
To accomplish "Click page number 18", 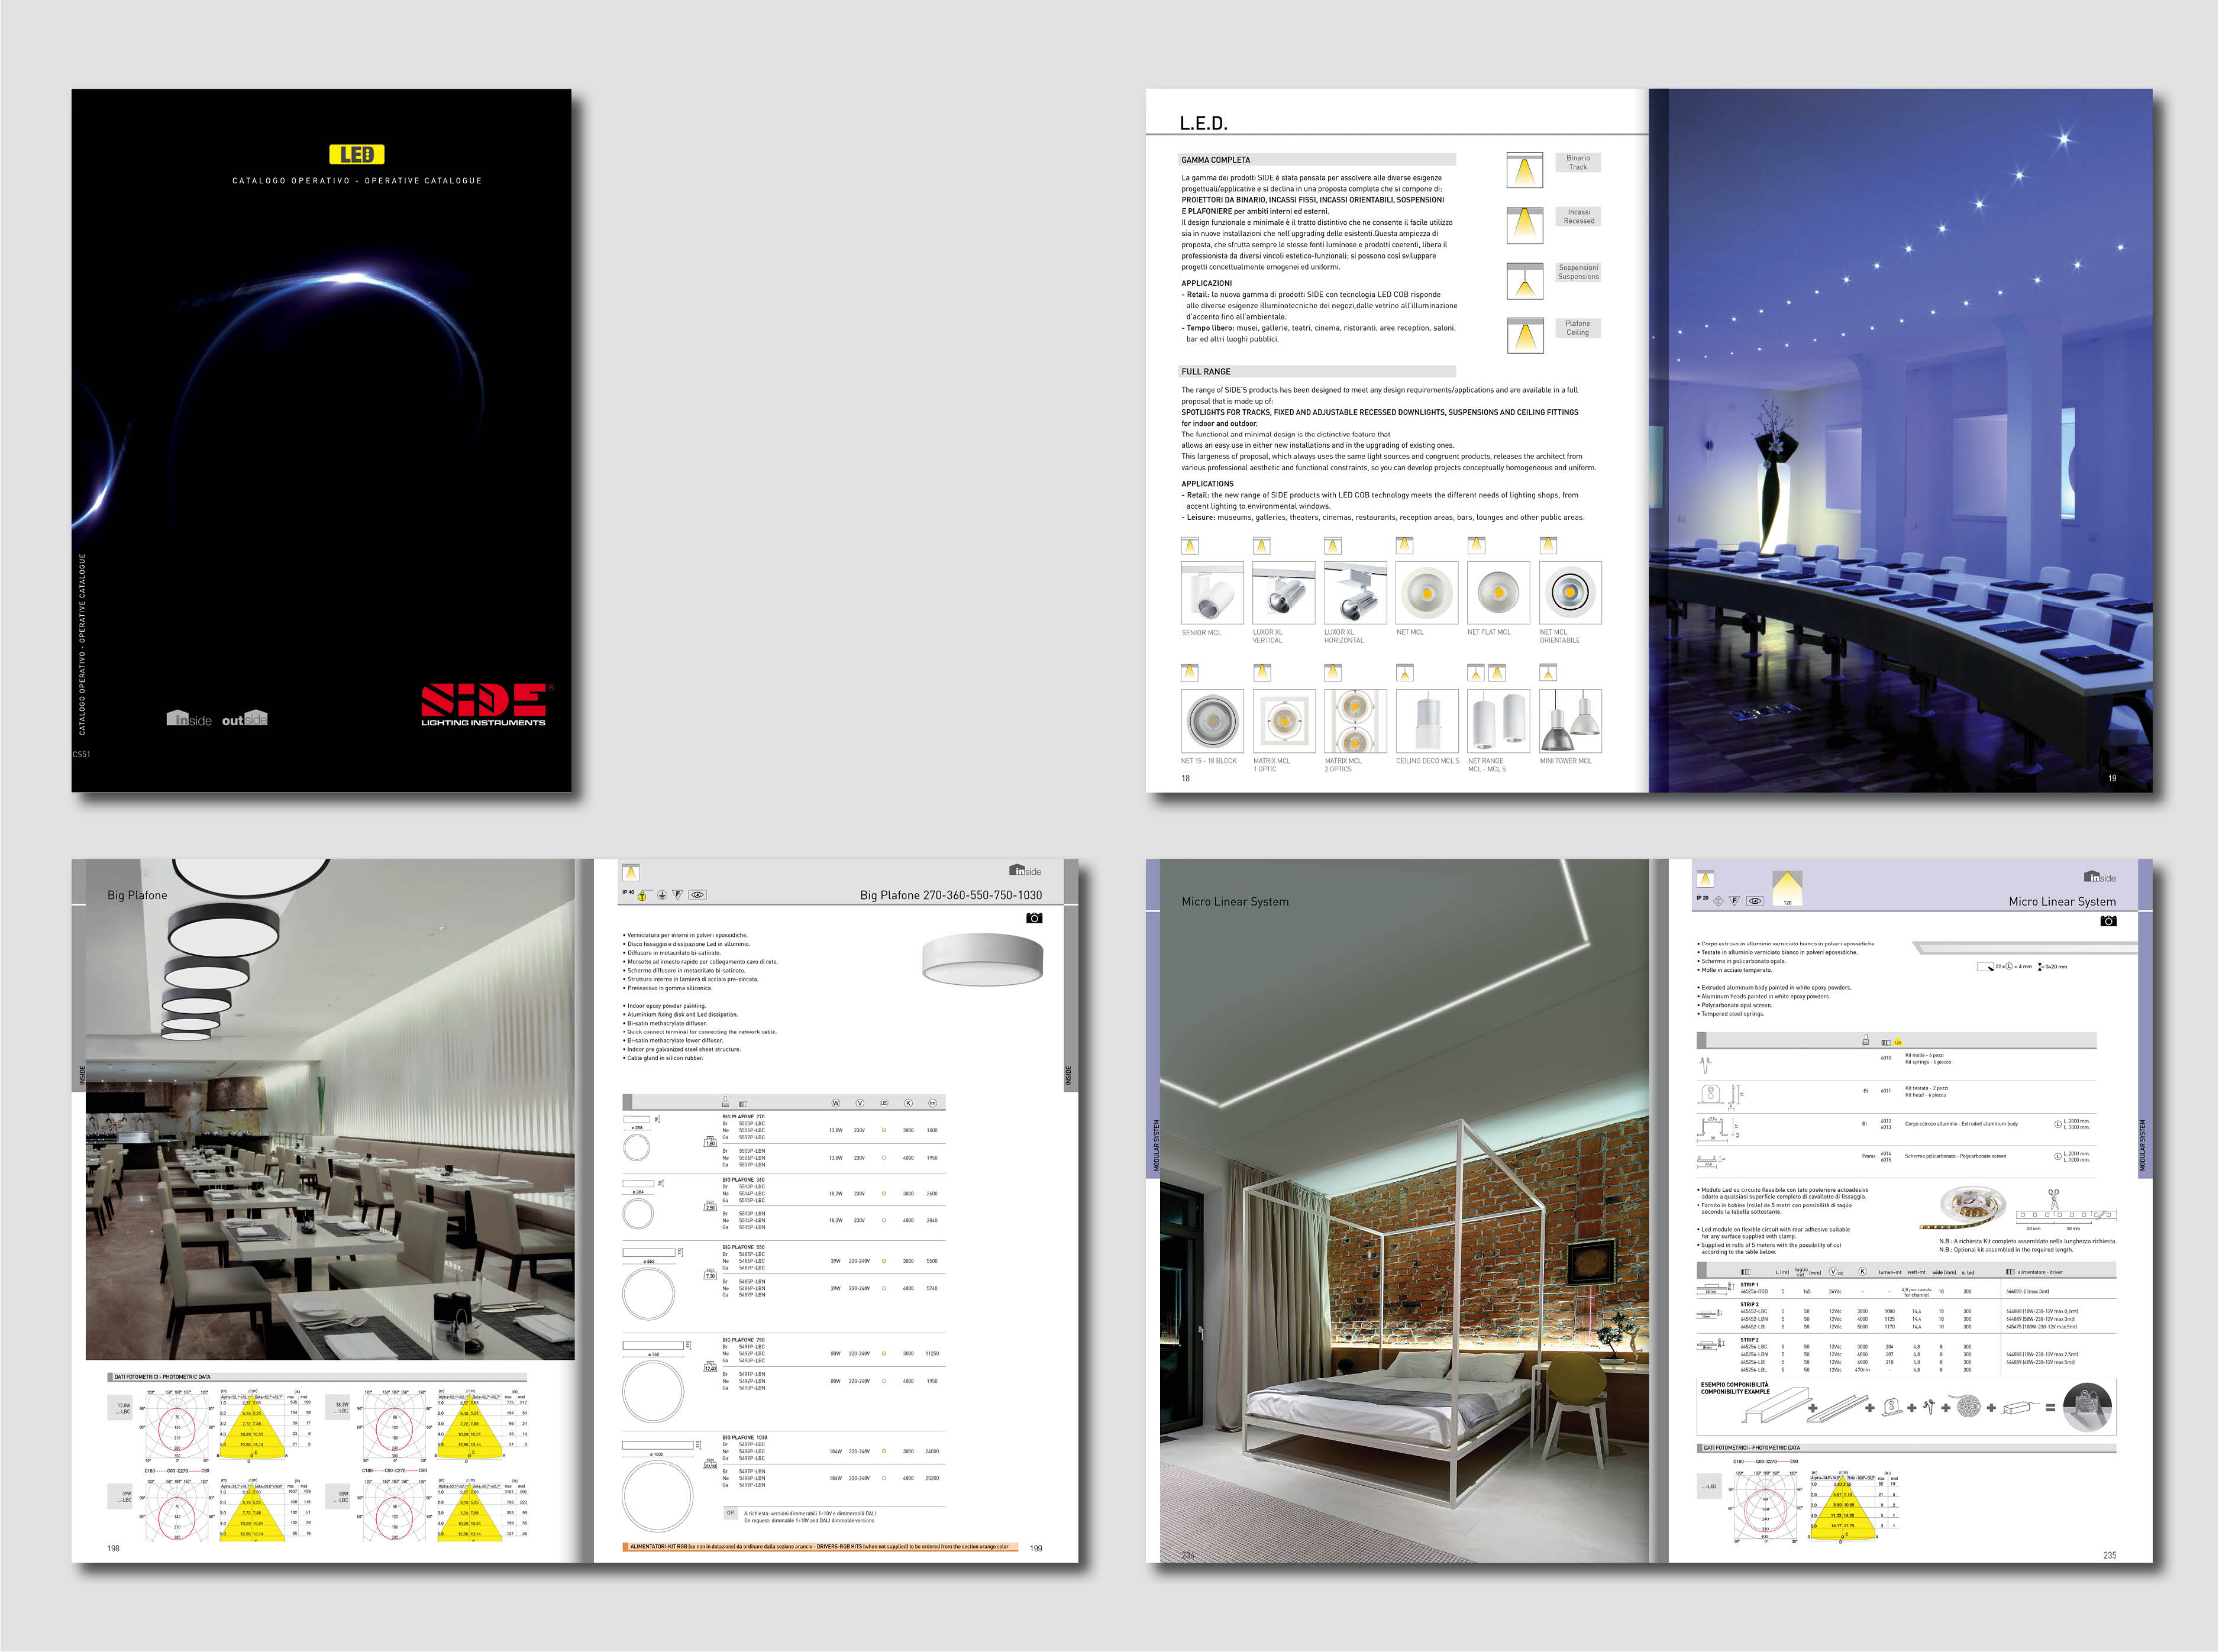I will coord(1186,778).
